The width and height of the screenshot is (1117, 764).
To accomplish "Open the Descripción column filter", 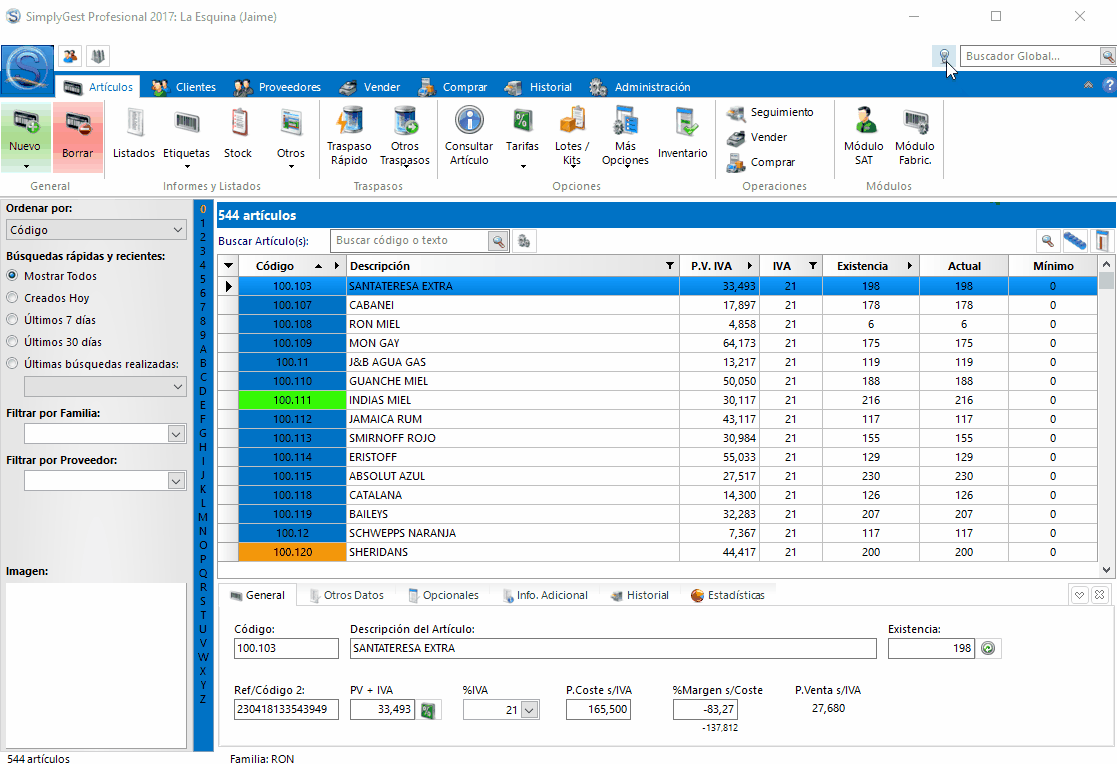I will point(670,266).
